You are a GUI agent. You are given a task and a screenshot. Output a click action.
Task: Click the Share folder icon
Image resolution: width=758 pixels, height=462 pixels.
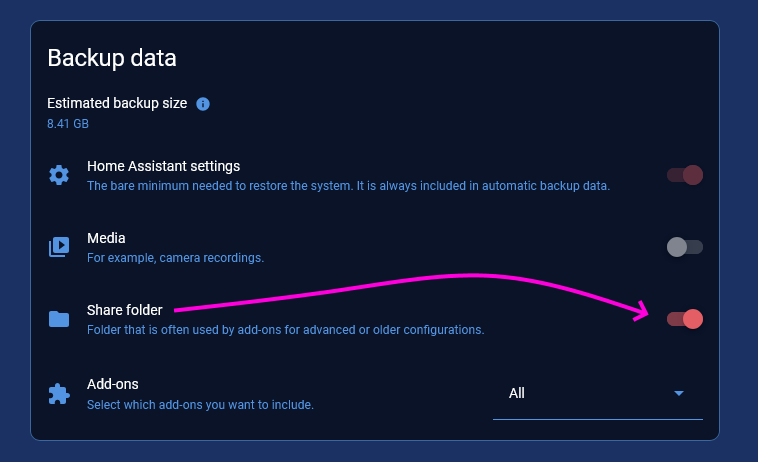59,319
